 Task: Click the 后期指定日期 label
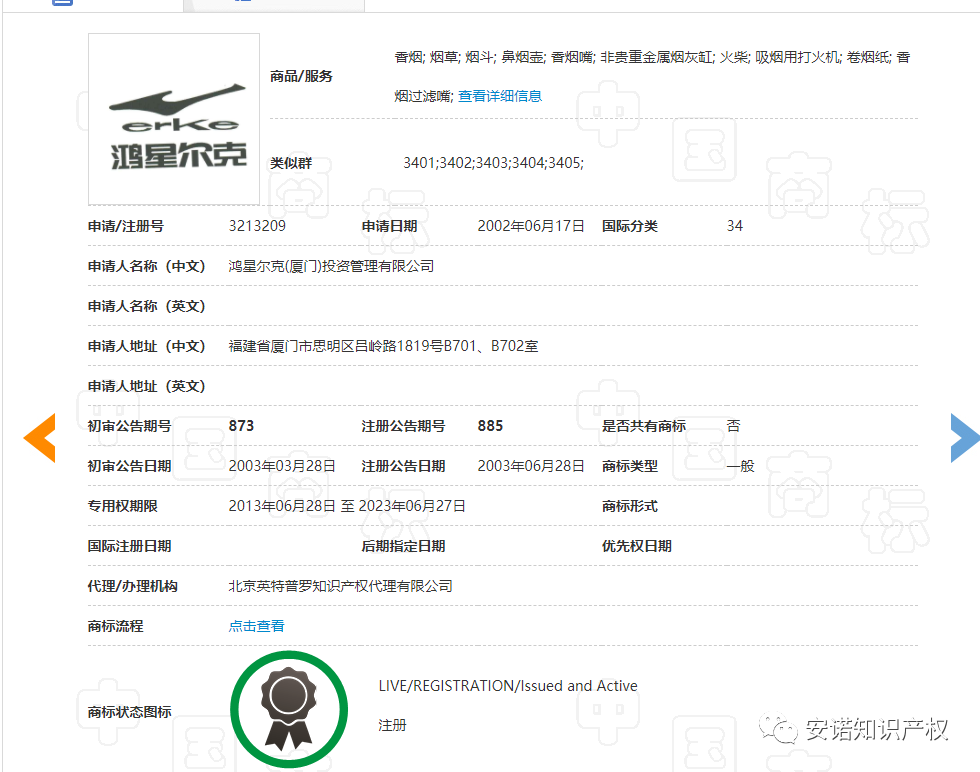coord(403,546)
